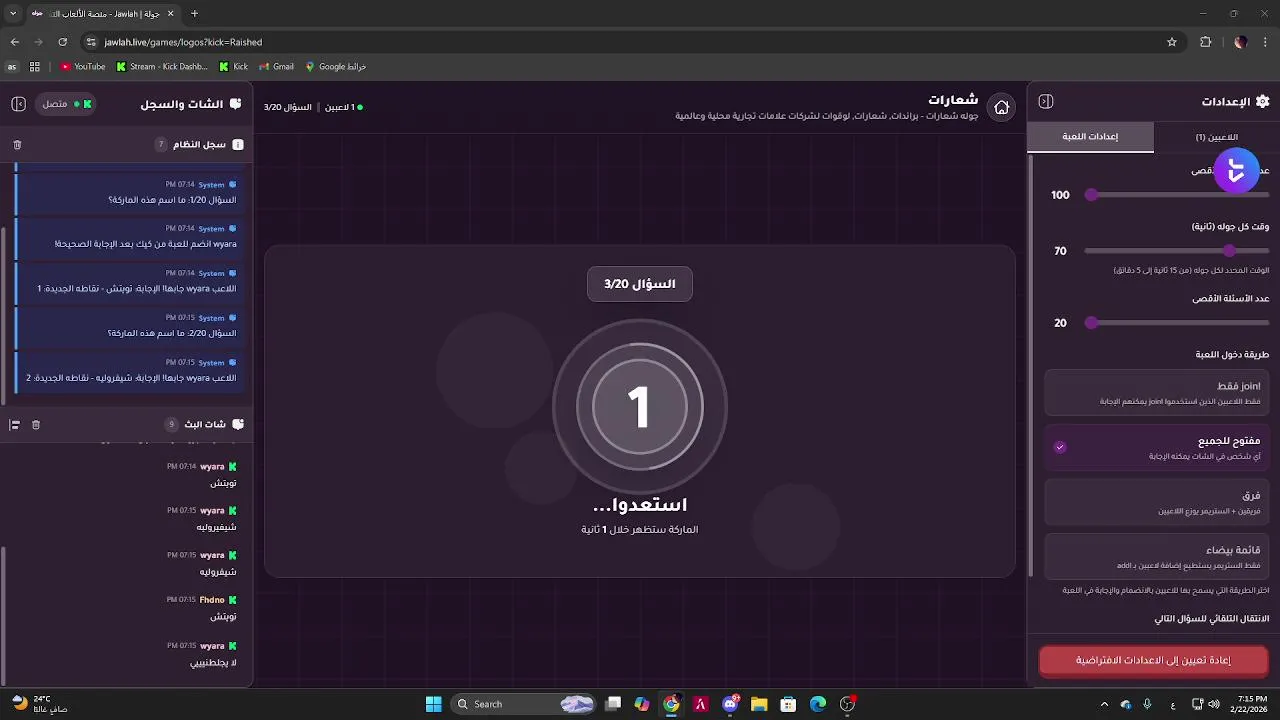Open the Stream - Kick Dashboard bookmark
The height and width of the screenshot is (720, 1280).
[x=162, y=67]
